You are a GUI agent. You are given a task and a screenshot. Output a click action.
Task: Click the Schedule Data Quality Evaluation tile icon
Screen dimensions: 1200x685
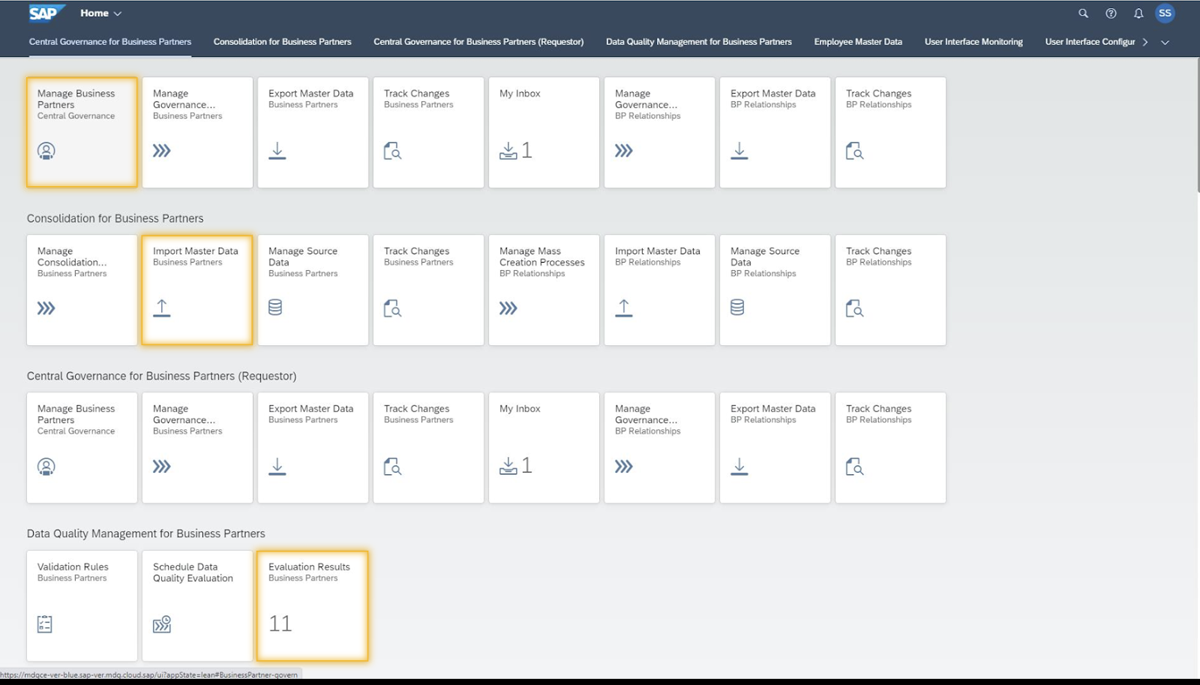tap(162, 624)
